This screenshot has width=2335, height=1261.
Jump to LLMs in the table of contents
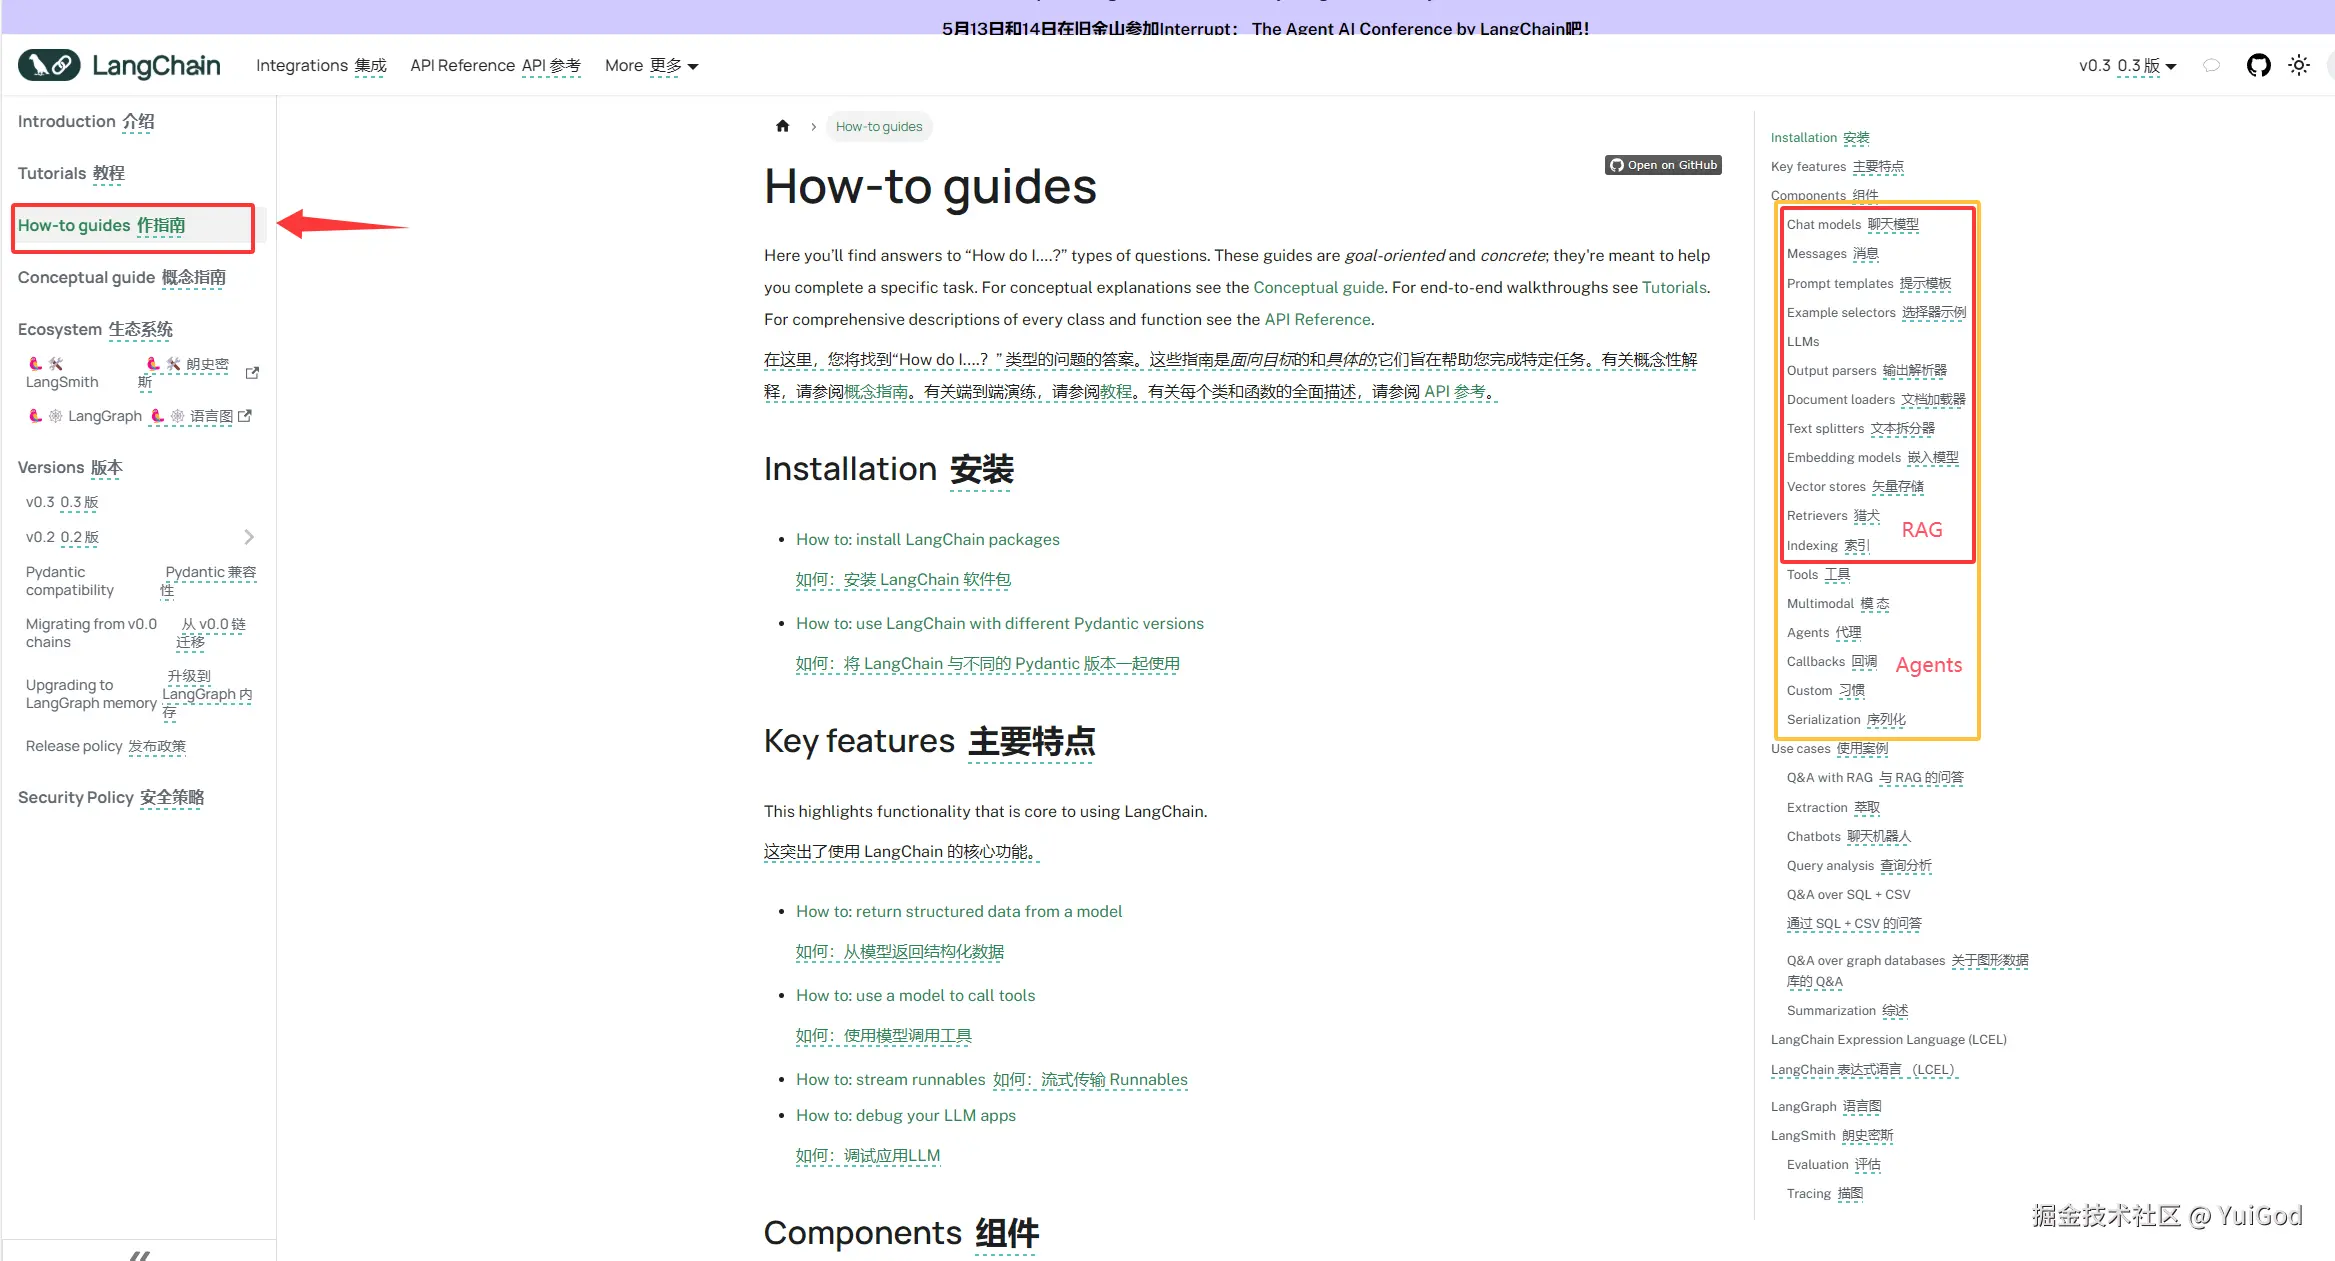point(1803,341)
